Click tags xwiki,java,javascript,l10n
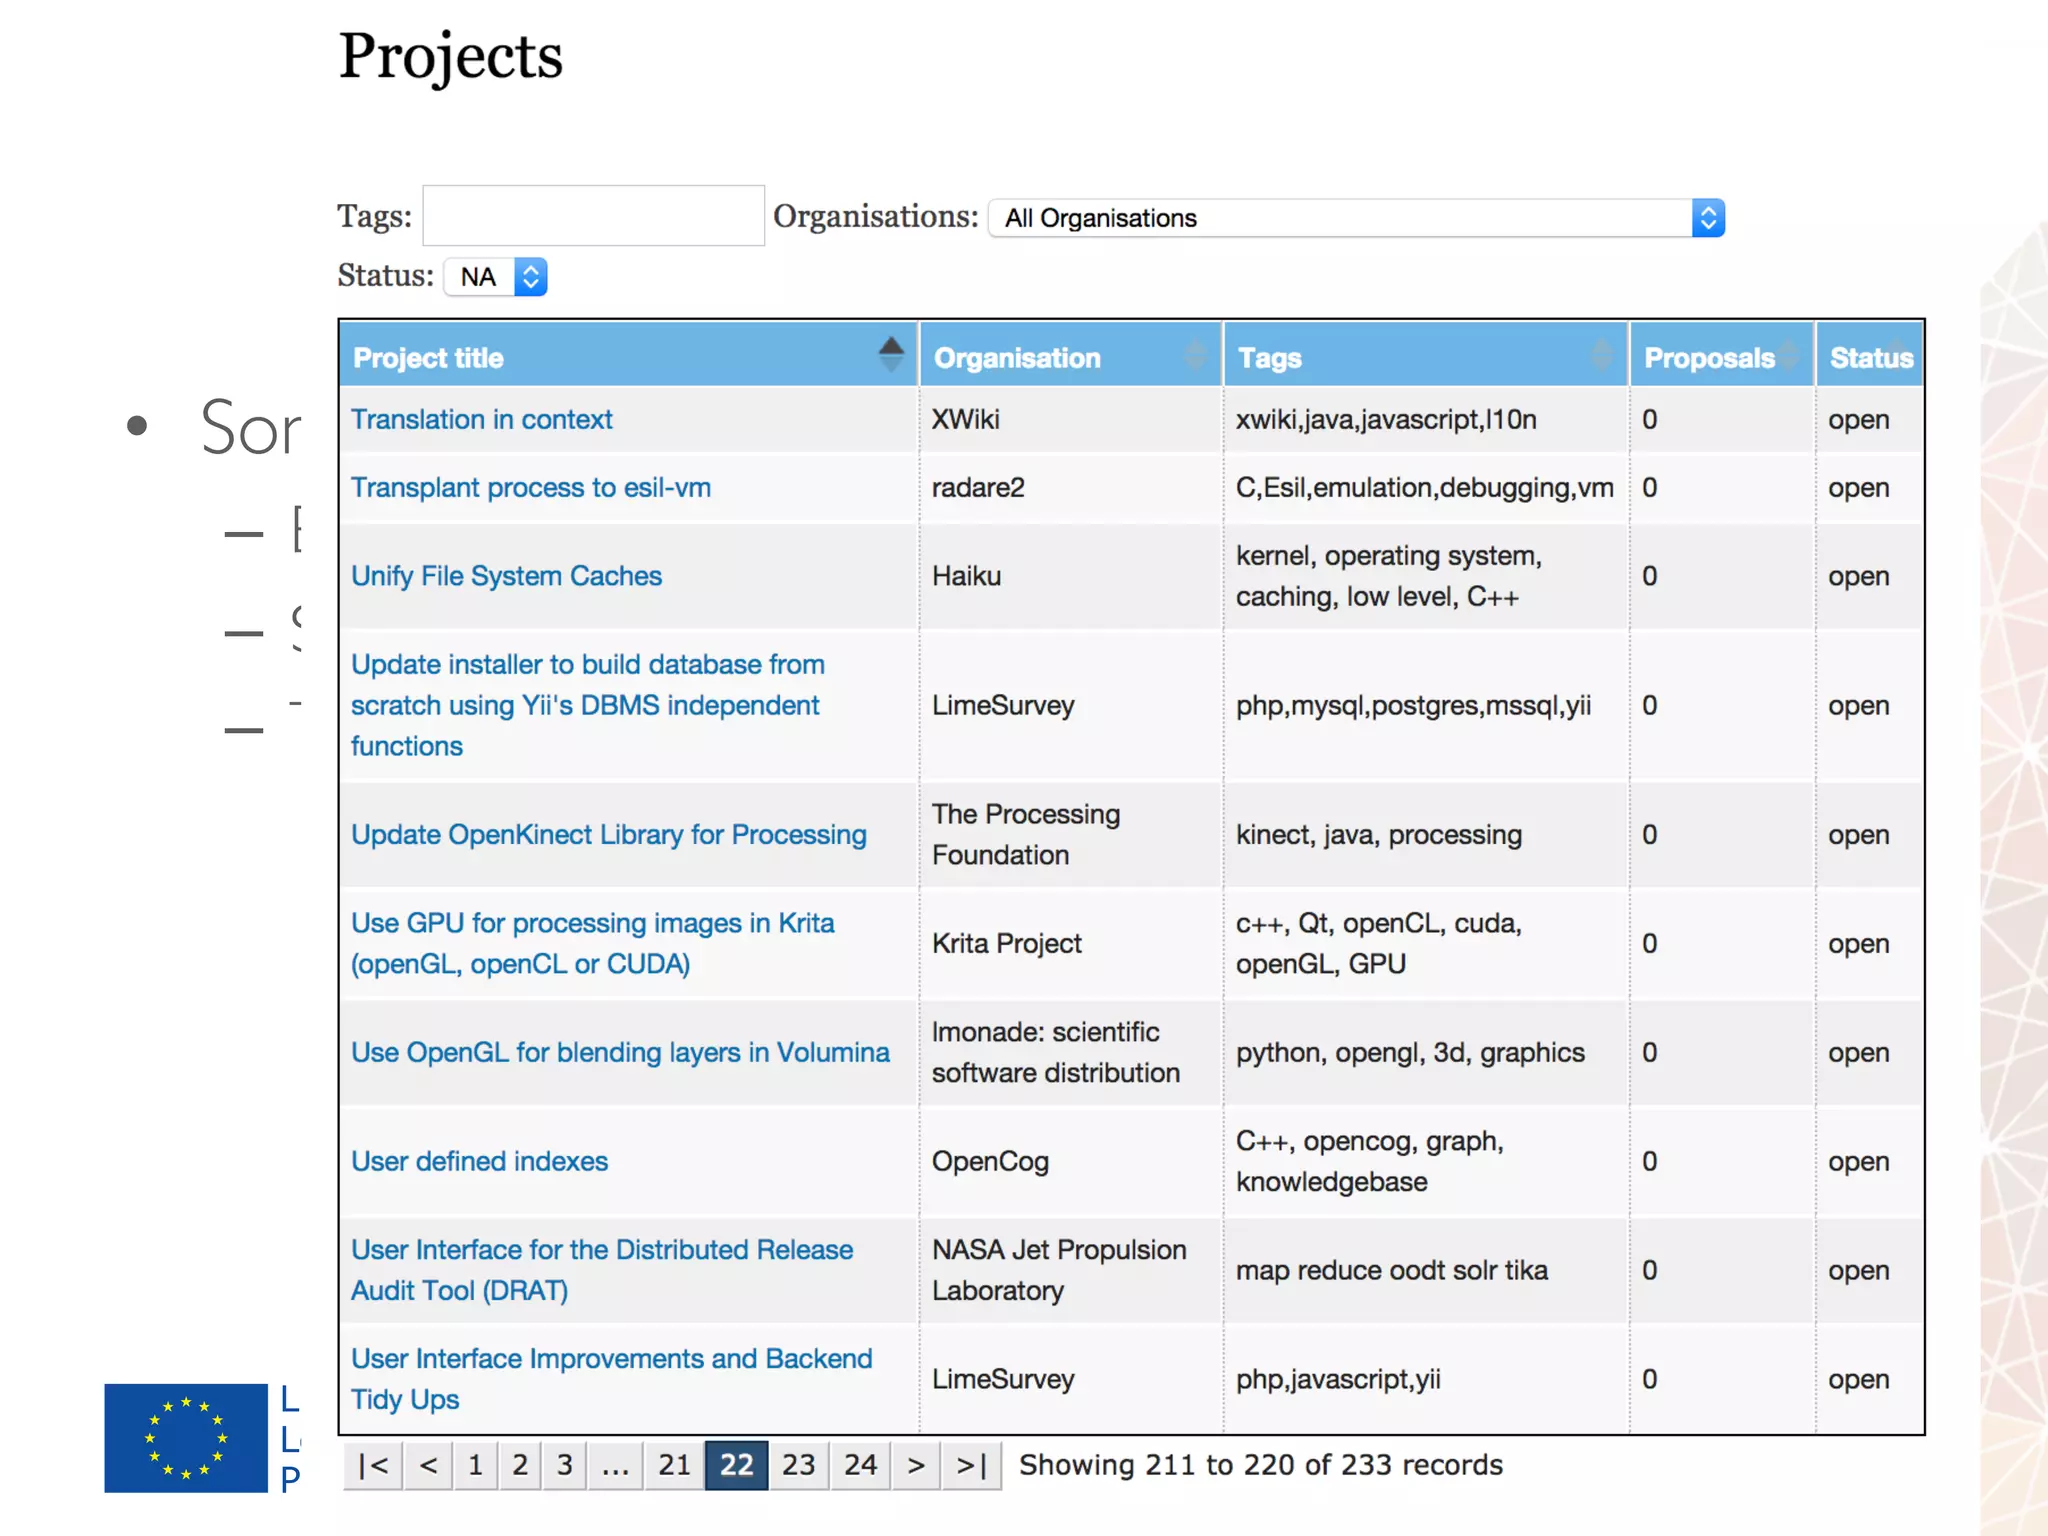Image resolution: width=2048 pixels, height=1536 pixels. [x=1386, y=419]
